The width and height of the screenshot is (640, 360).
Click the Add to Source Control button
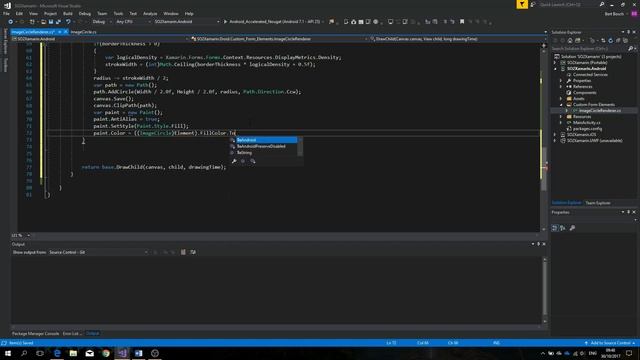[x=610, y=343]
